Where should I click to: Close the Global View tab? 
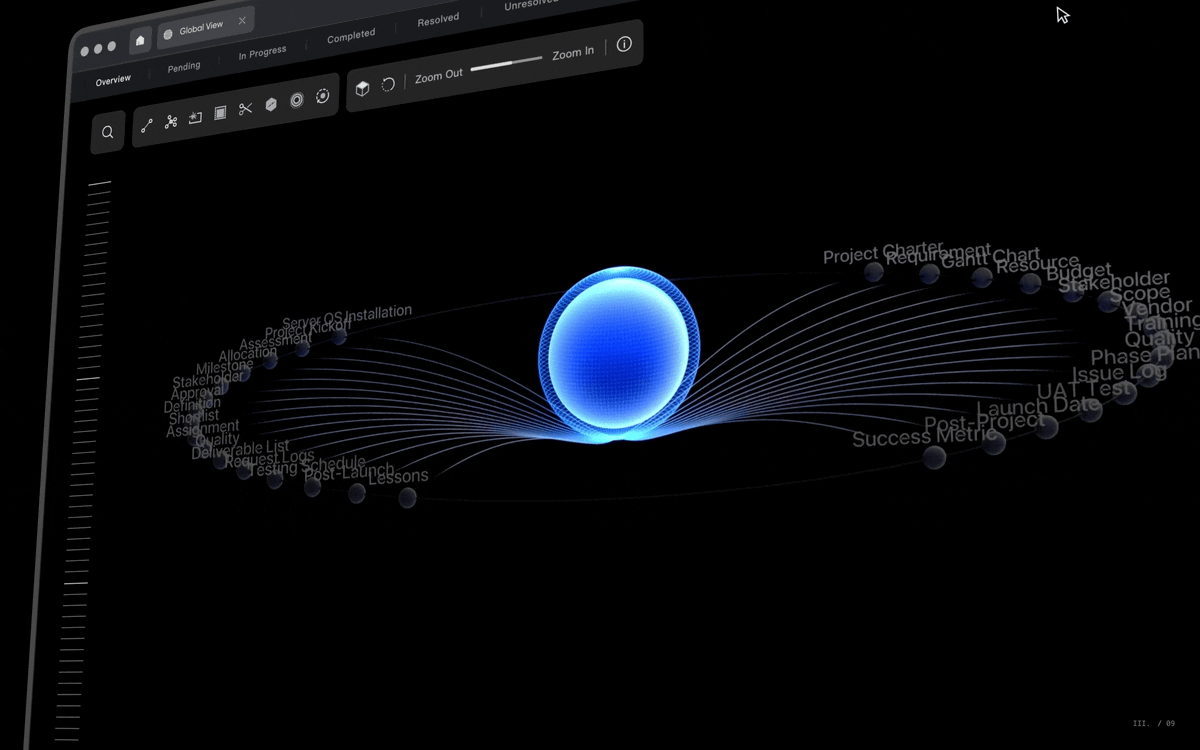(242, 21)
